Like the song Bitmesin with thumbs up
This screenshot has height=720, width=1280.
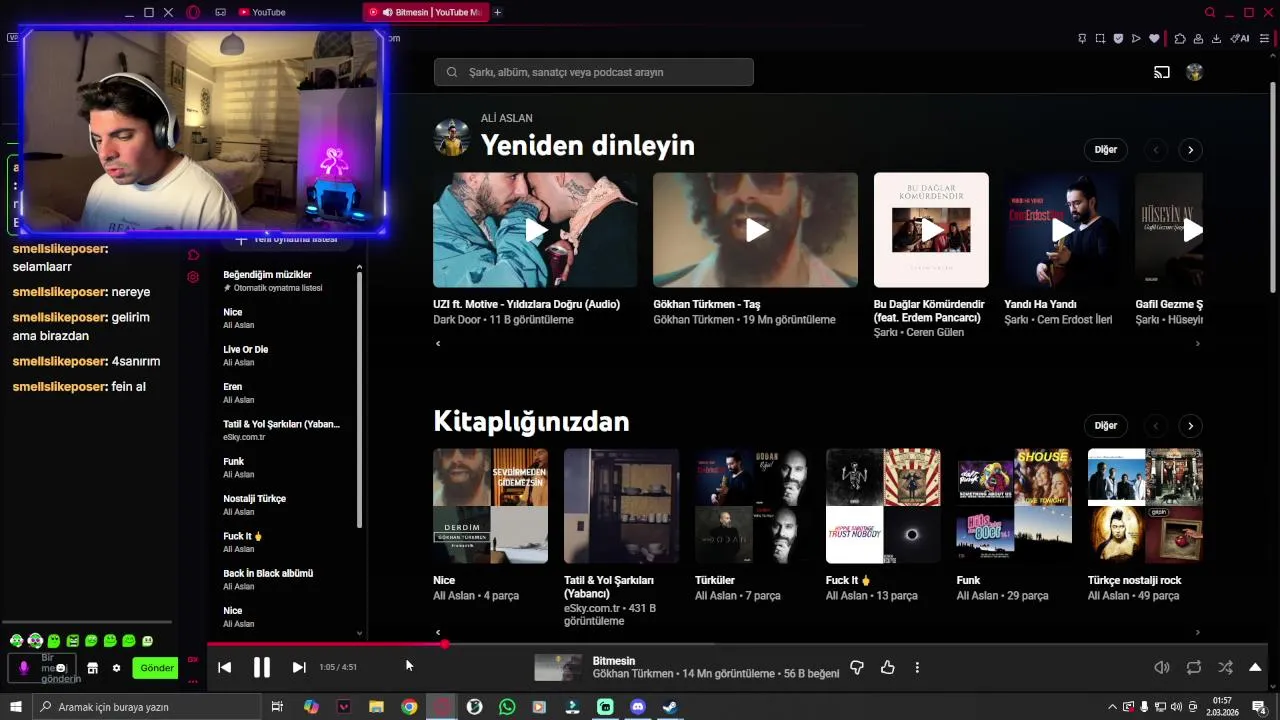887,667
